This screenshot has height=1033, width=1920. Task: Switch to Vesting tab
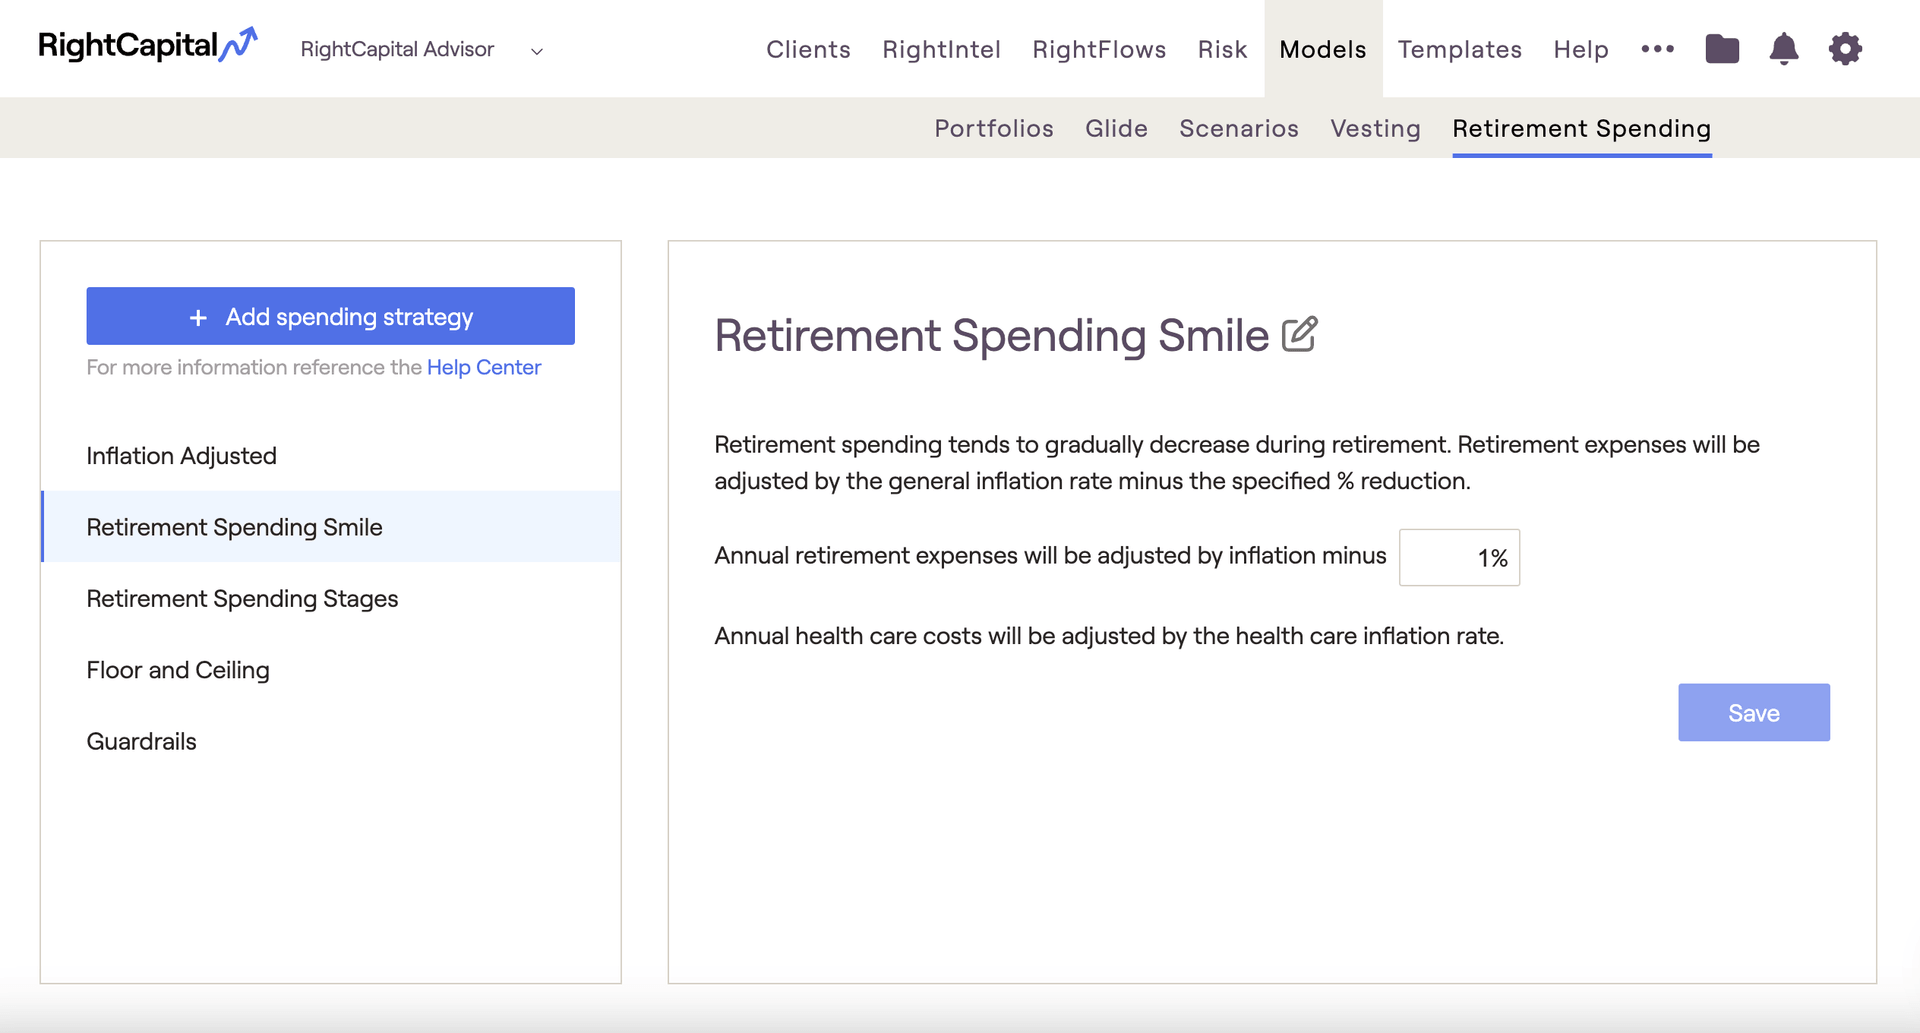(x=1375, y=128)
